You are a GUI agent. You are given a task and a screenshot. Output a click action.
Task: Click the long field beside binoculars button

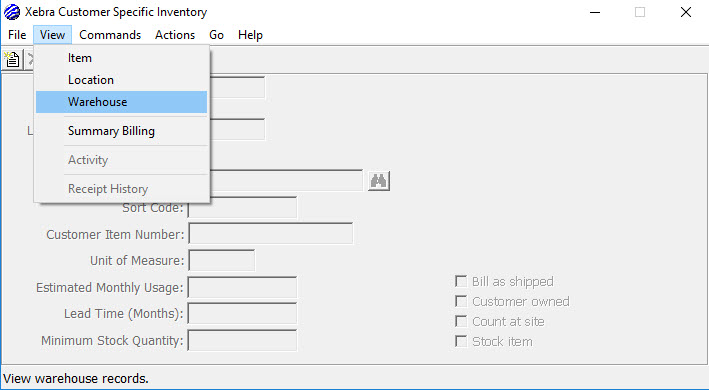click(286, 180)
